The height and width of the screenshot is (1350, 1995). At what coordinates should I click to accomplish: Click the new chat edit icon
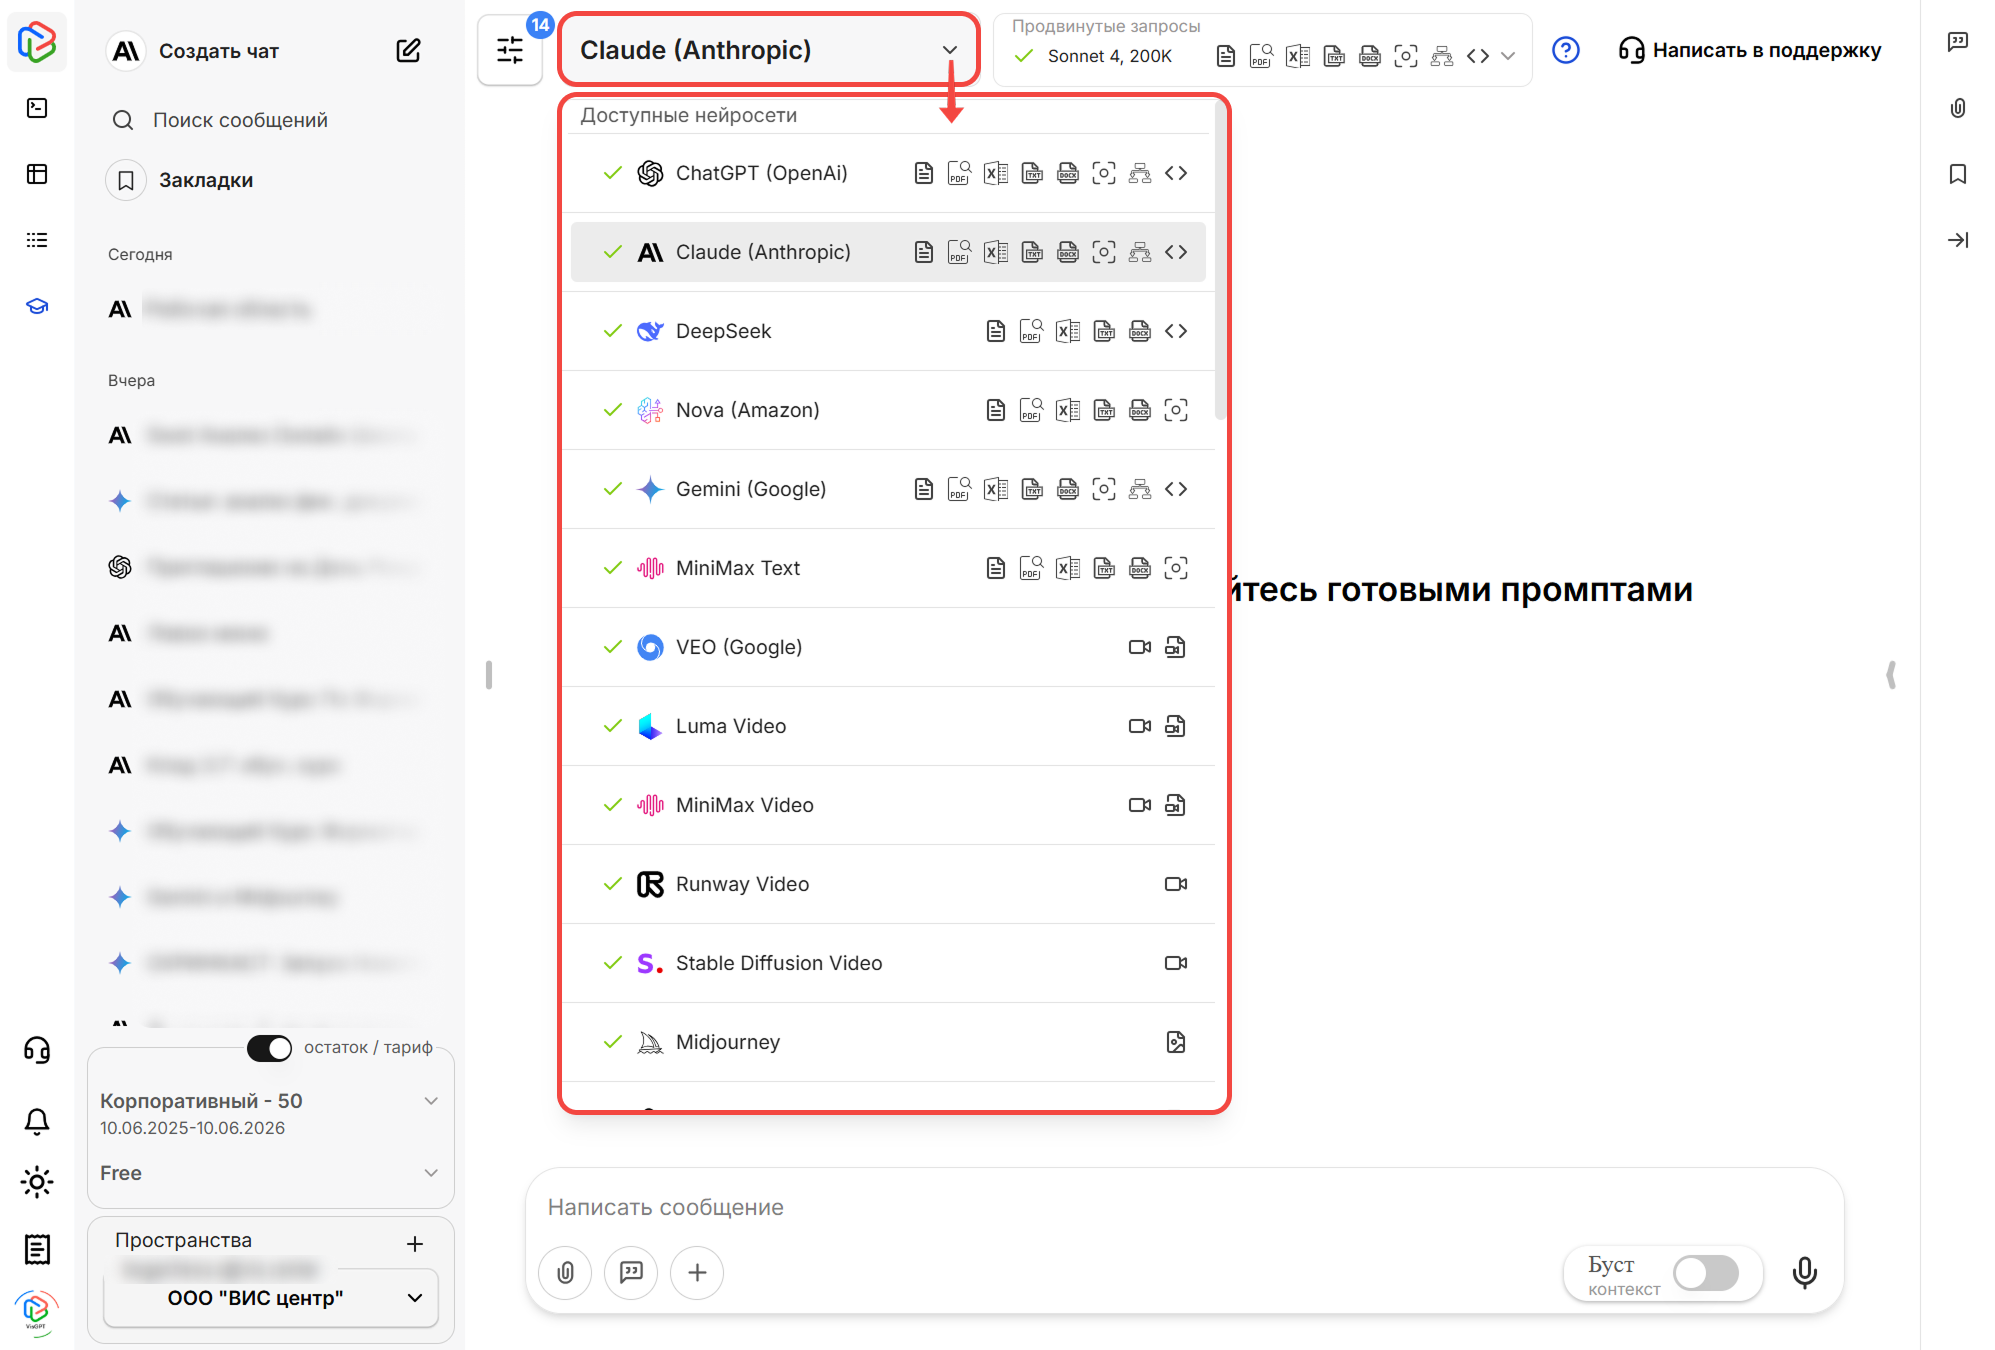[x=408, y=50]
